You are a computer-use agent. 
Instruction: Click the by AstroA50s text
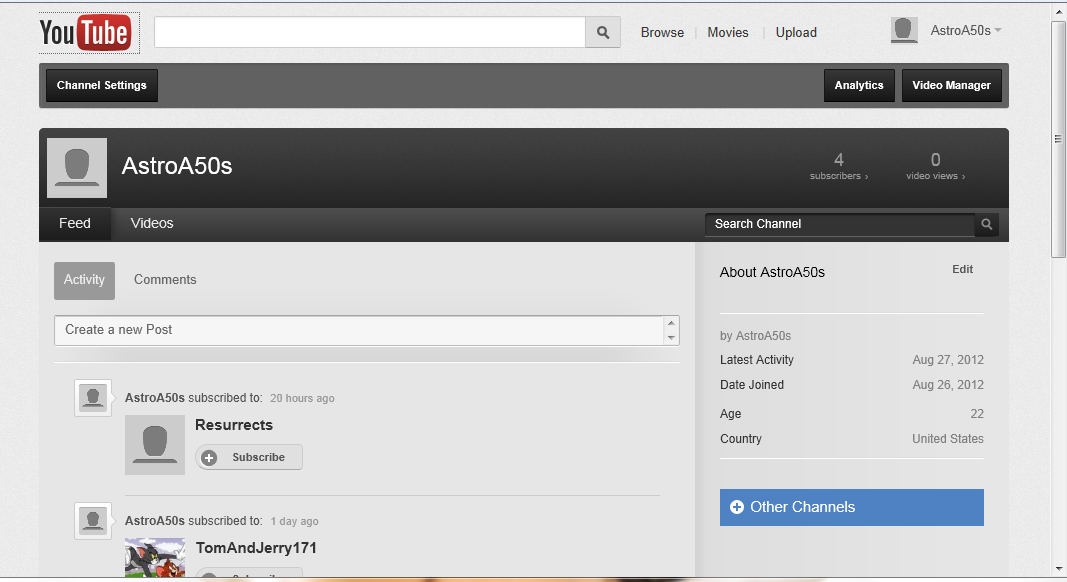[x=755, y=336]
